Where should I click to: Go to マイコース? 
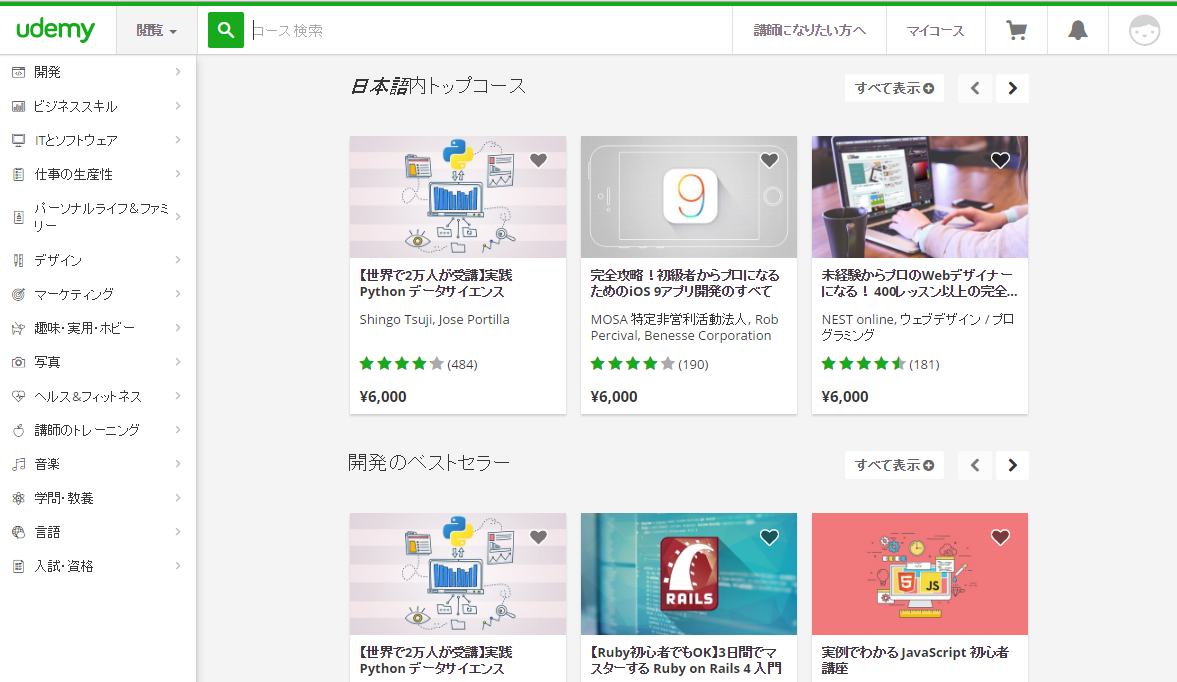click(935, 31)
